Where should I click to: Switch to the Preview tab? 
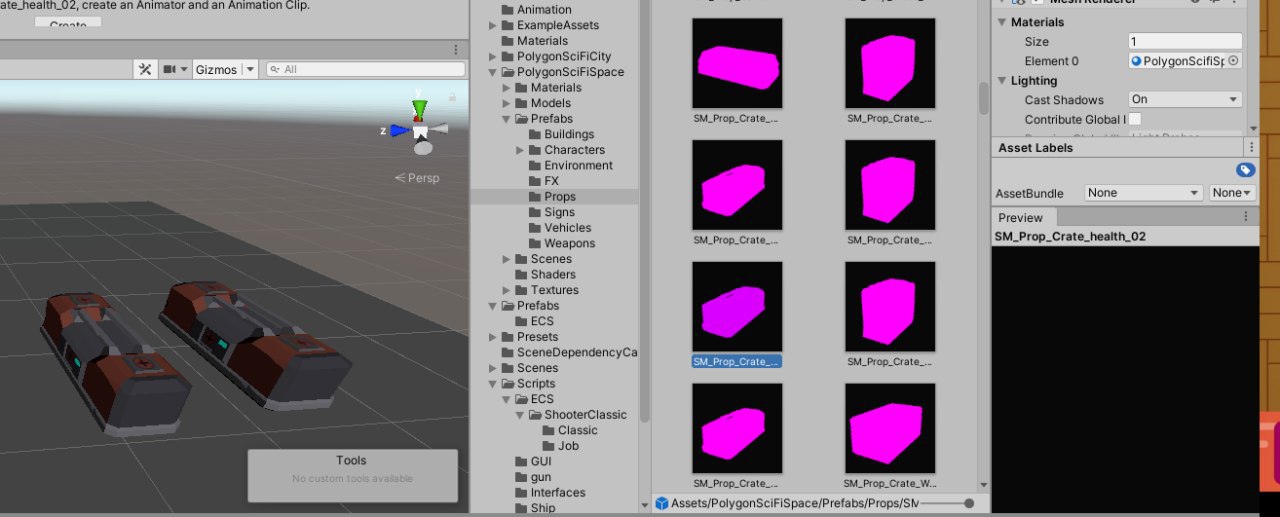(1020, 217)
